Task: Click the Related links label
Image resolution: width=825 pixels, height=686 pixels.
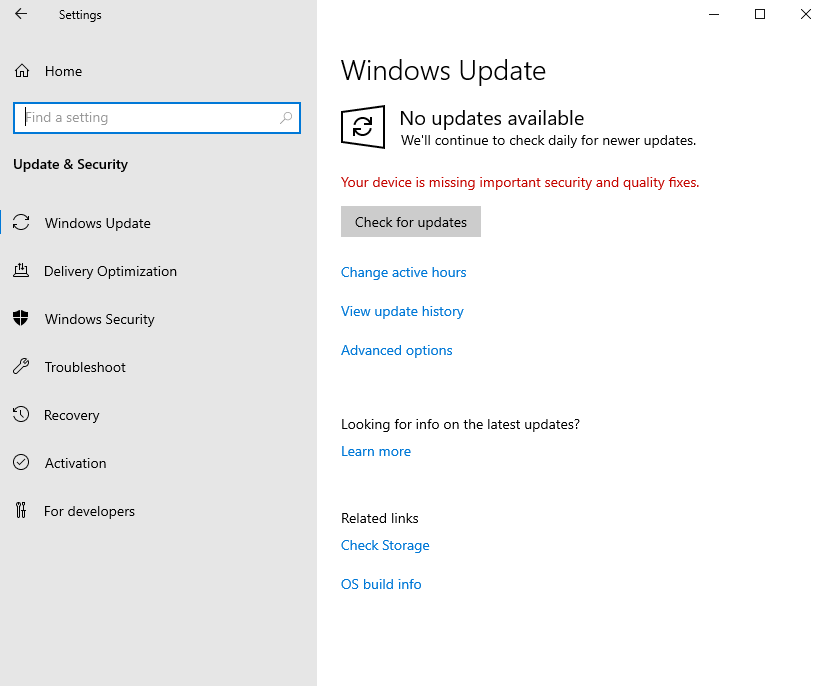Action: click(x=379, y=518)
